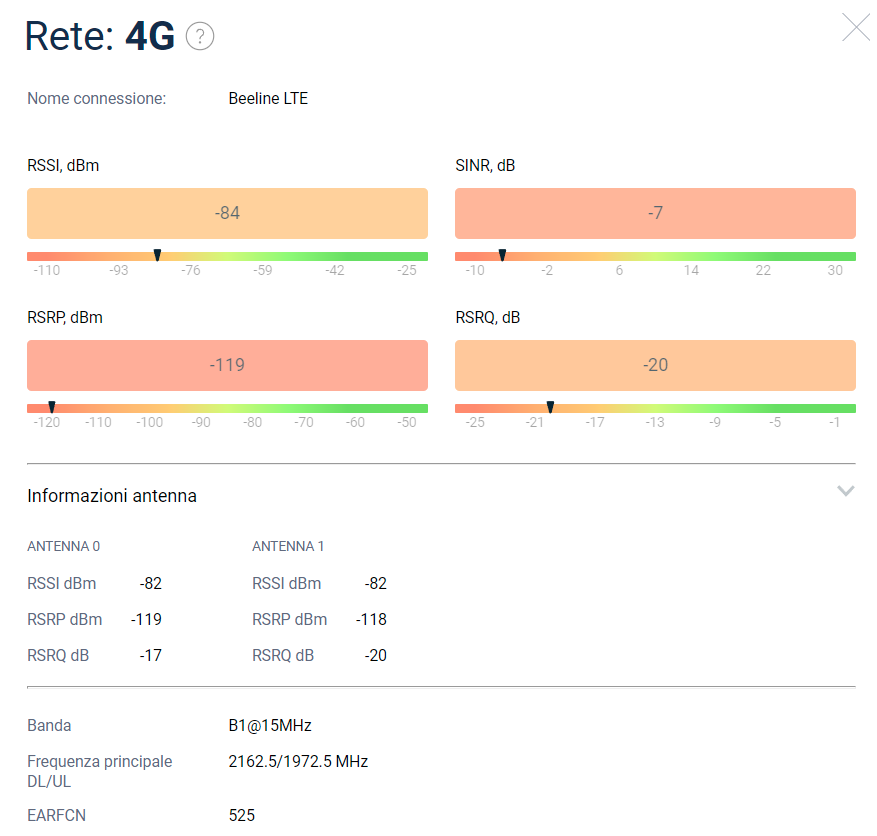Click Antenna 0 RSRQ value -17
This screenshot has height=836, width=877.
pos(150,656)
